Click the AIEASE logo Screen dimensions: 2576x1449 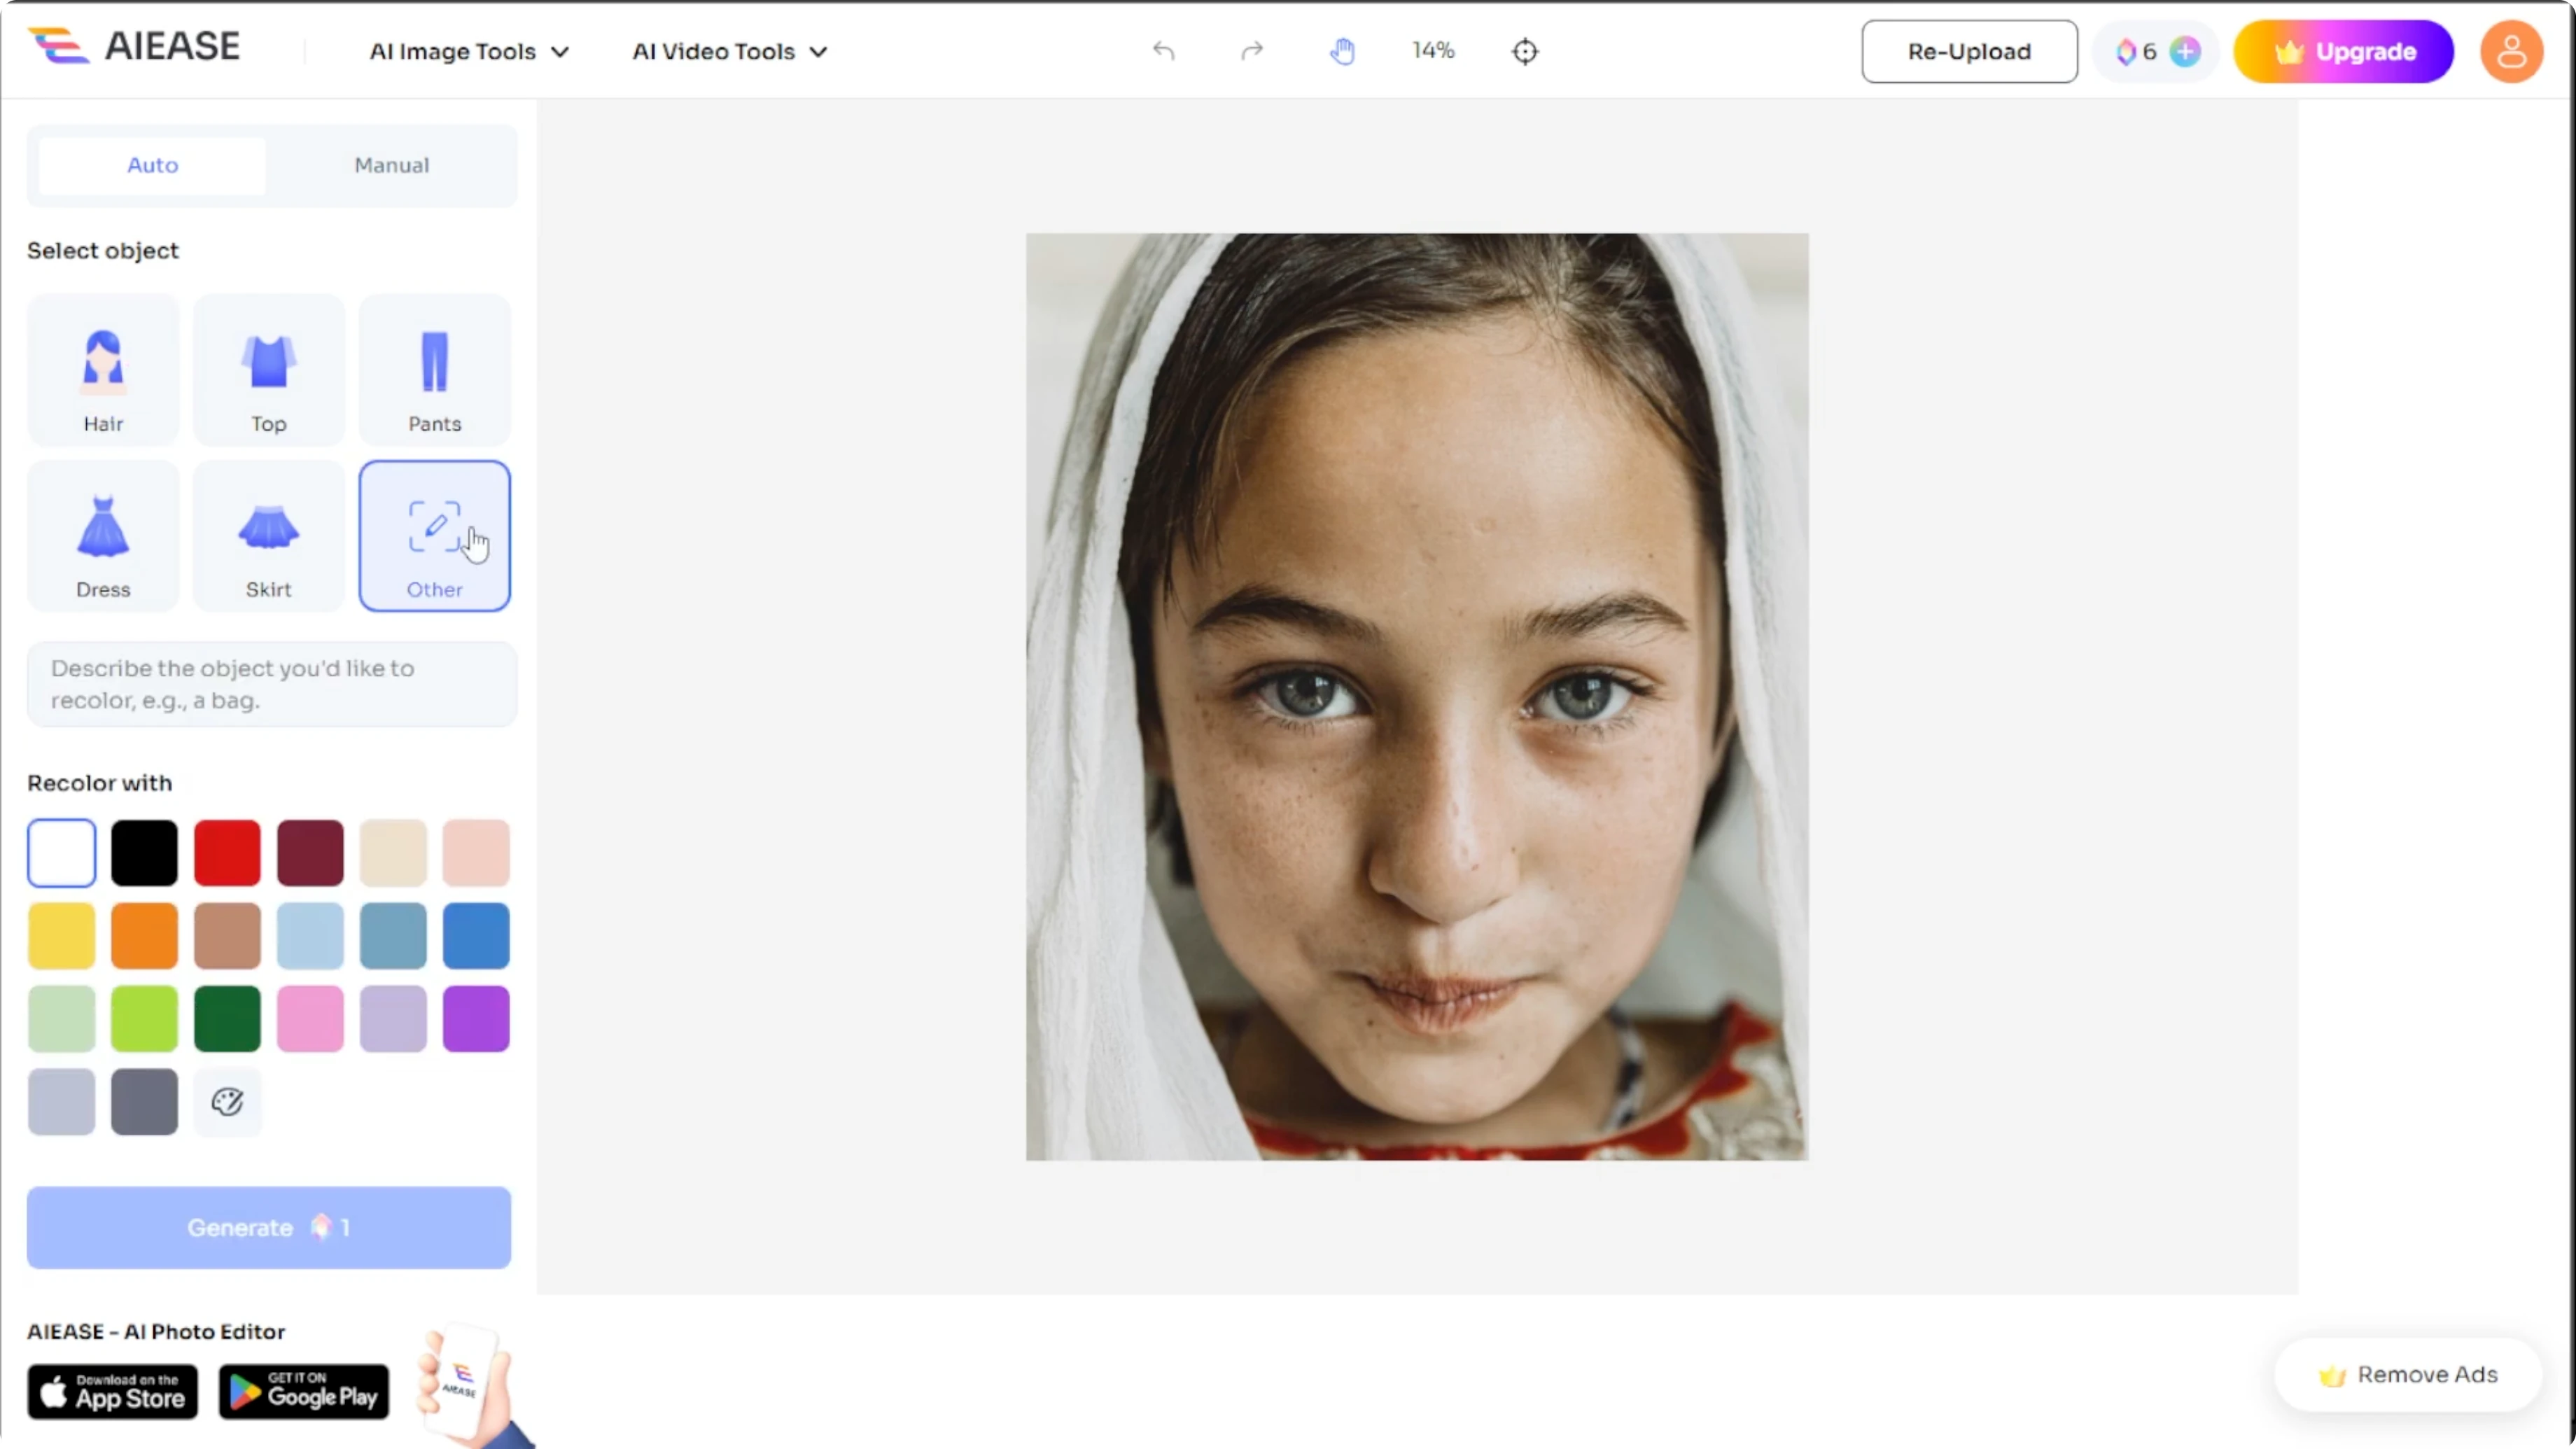(134, 46)
